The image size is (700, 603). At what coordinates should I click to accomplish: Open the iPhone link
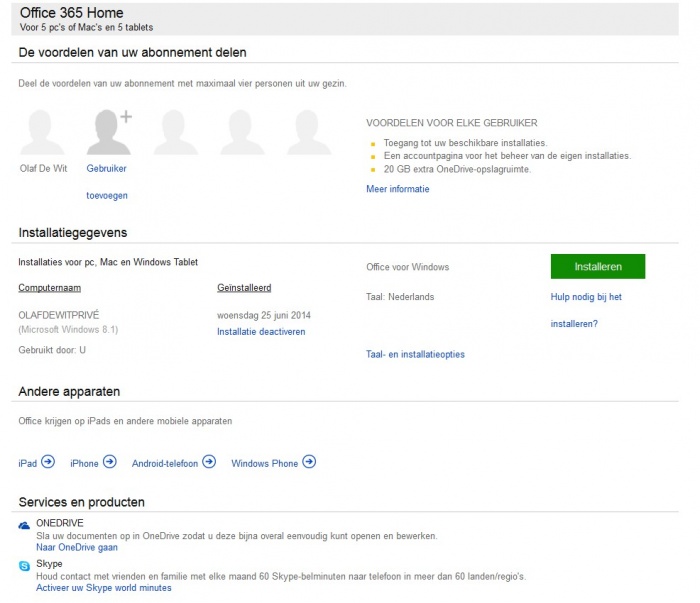(84, 463)
